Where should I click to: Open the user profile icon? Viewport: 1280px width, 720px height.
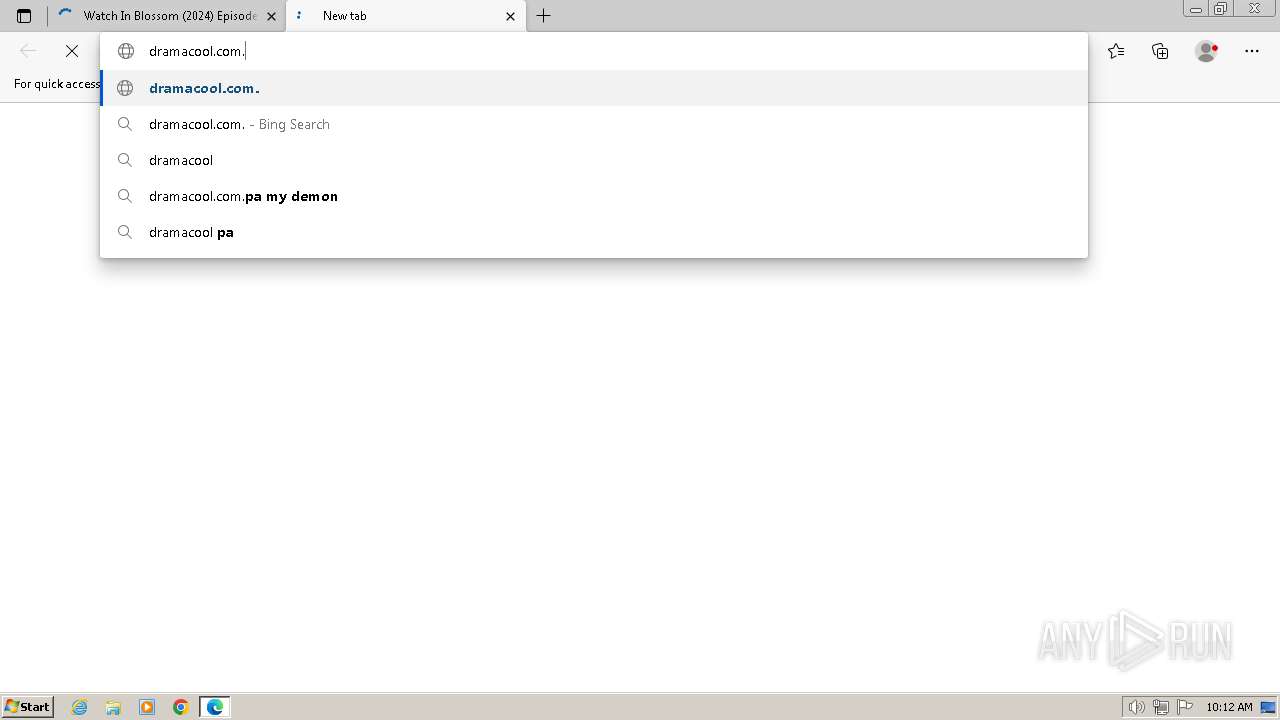click(1206, 51)
